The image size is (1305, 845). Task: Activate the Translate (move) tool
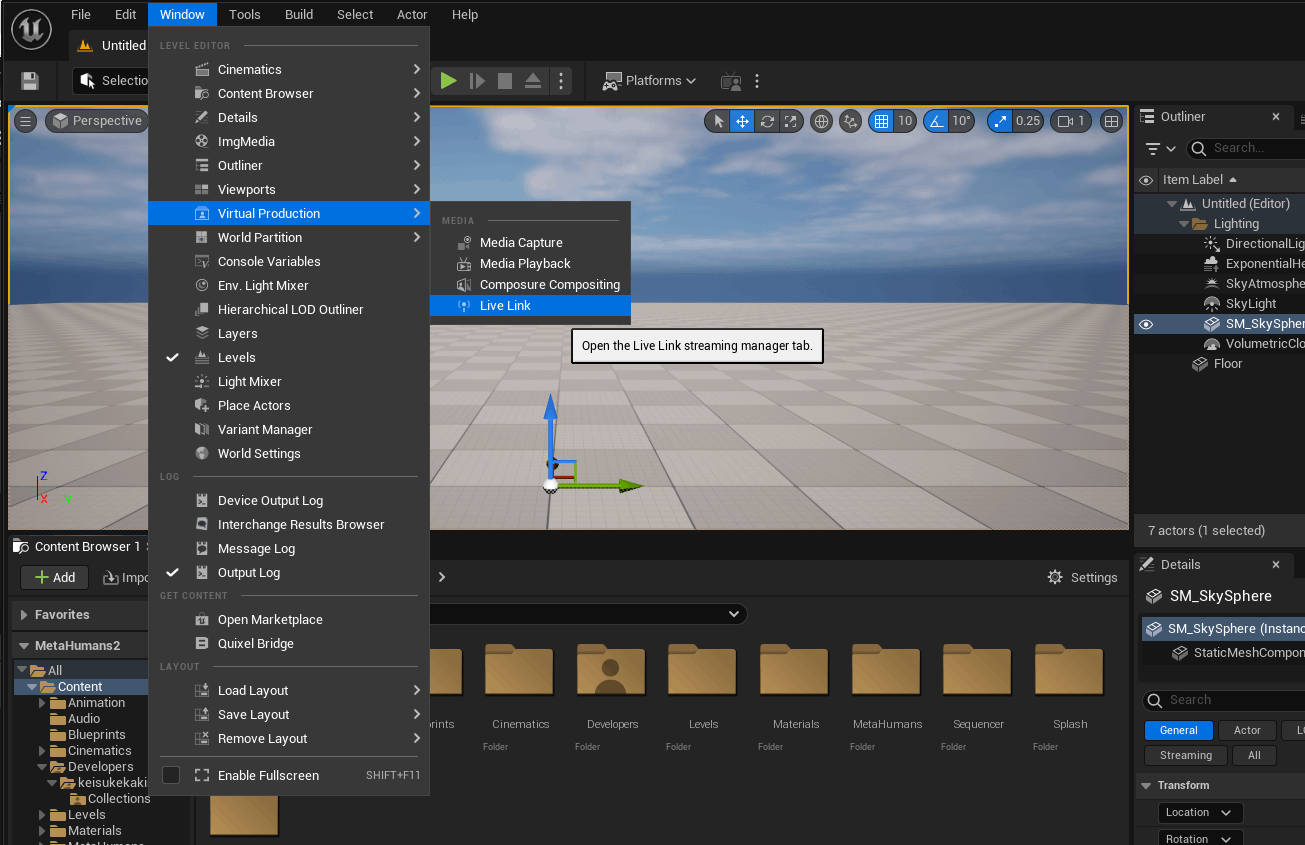[x=742, y=121]
